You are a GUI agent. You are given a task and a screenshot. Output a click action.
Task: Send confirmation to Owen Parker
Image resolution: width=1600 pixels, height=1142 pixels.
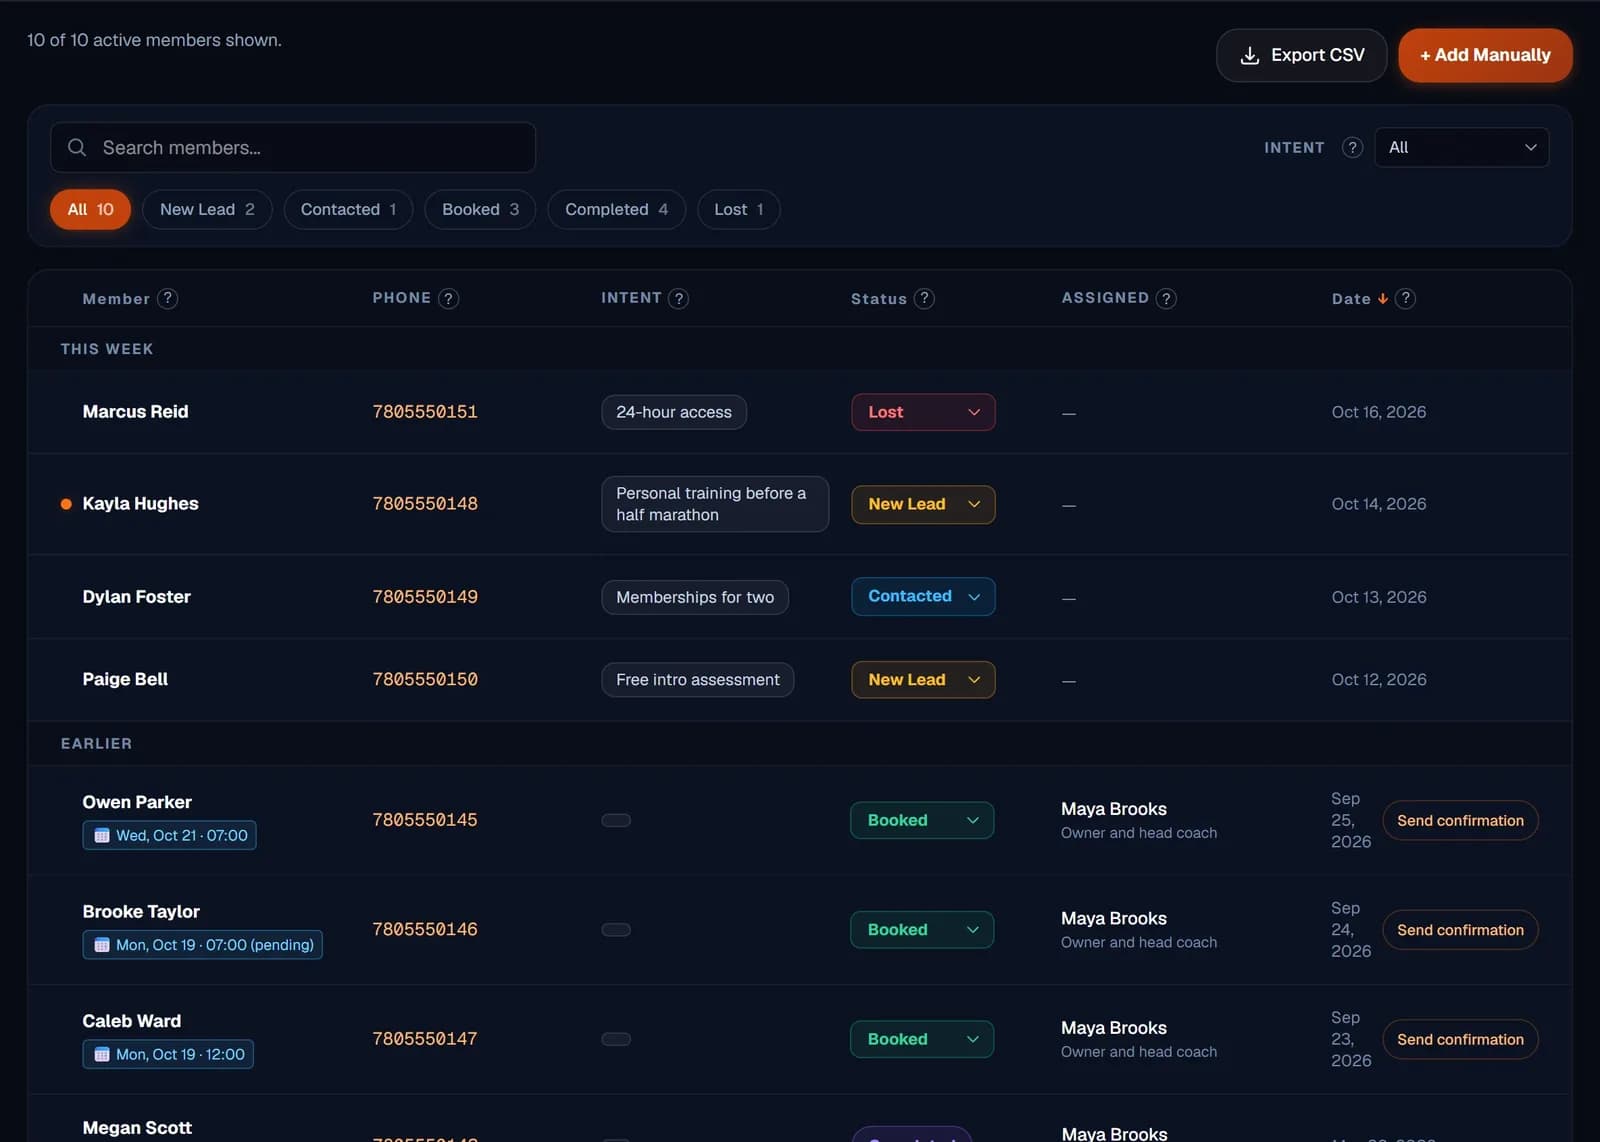coord(1460,820)
